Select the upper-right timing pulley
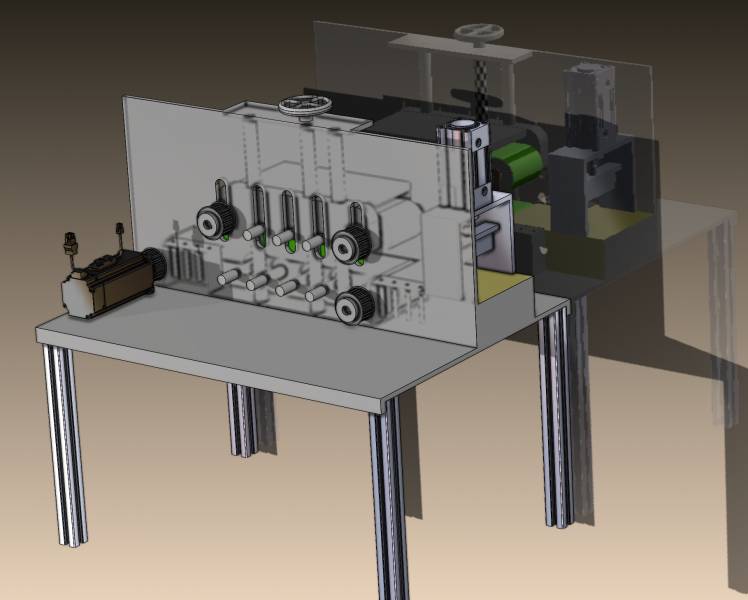The height and width of the screenshot is (600, 748). (350, 242)
